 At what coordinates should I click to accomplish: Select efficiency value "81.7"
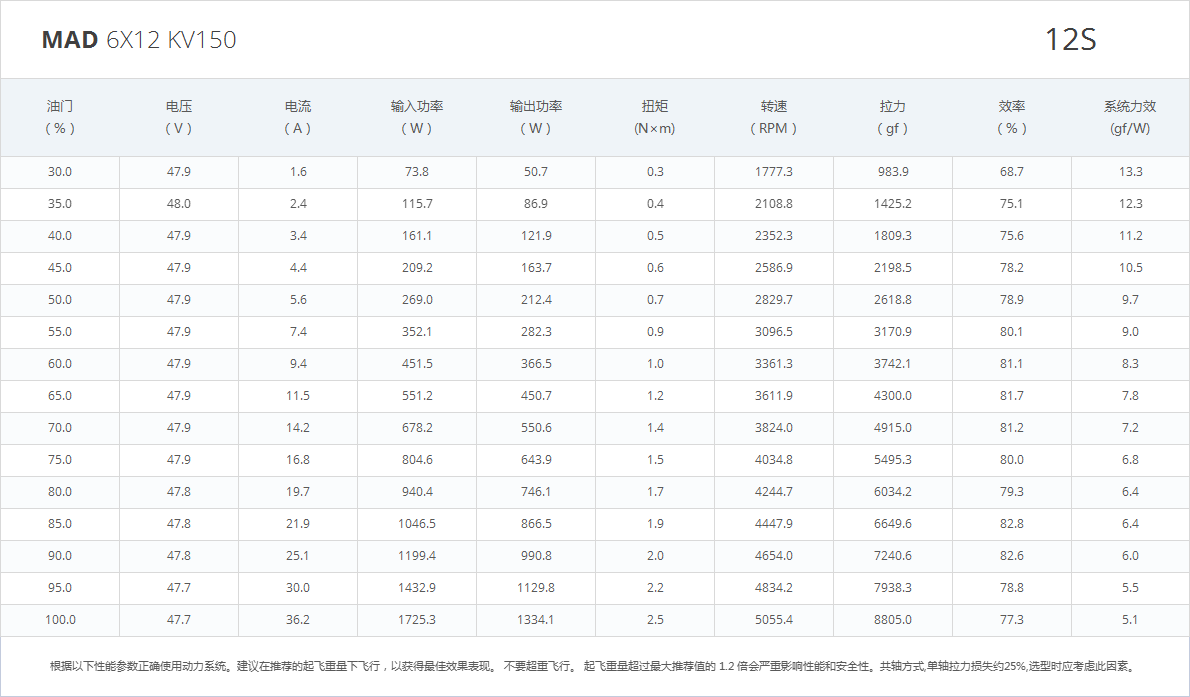[1012, 395]
